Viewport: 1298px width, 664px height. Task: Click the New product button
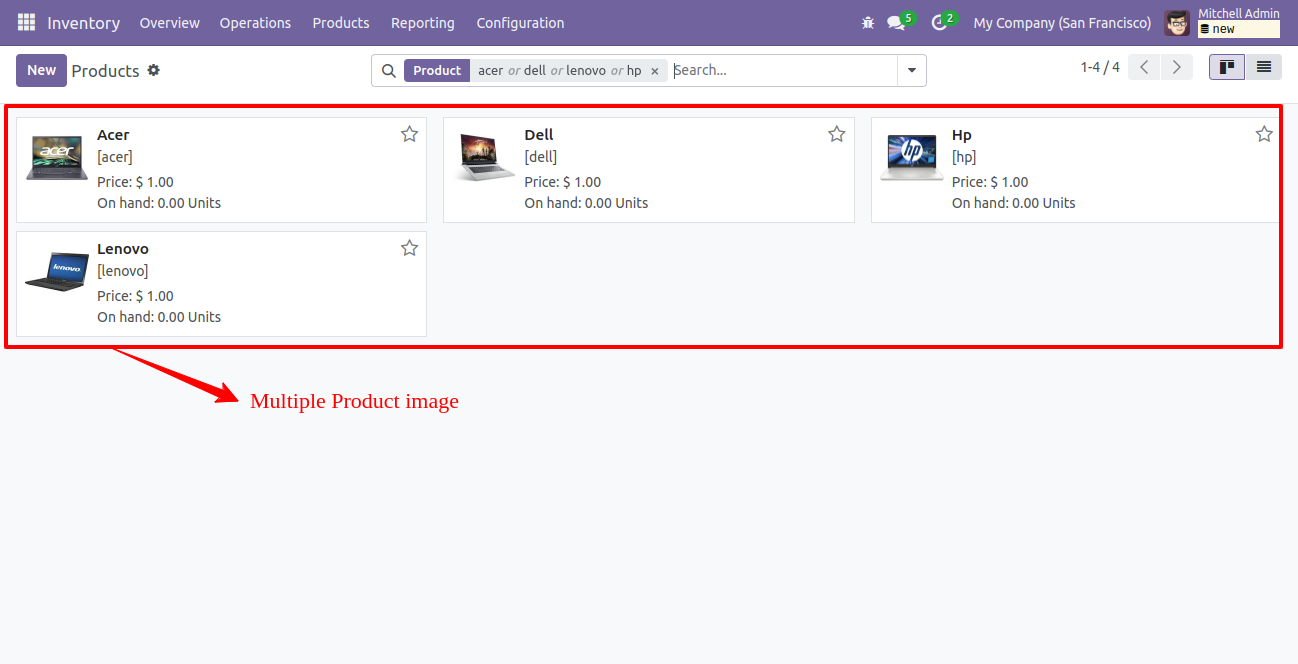point(41,70)
